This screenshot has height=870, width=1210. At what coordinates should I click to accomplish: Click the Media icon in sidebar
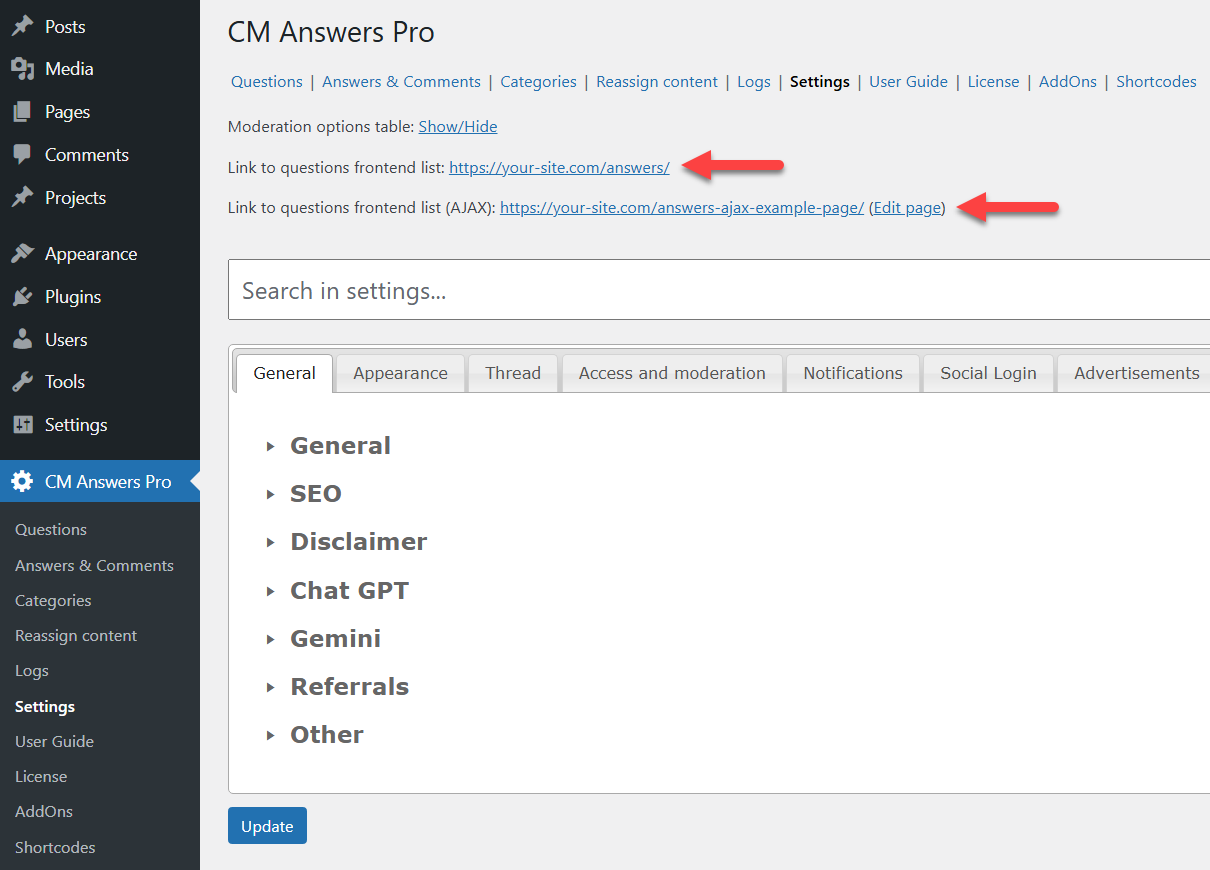point(22,69)
